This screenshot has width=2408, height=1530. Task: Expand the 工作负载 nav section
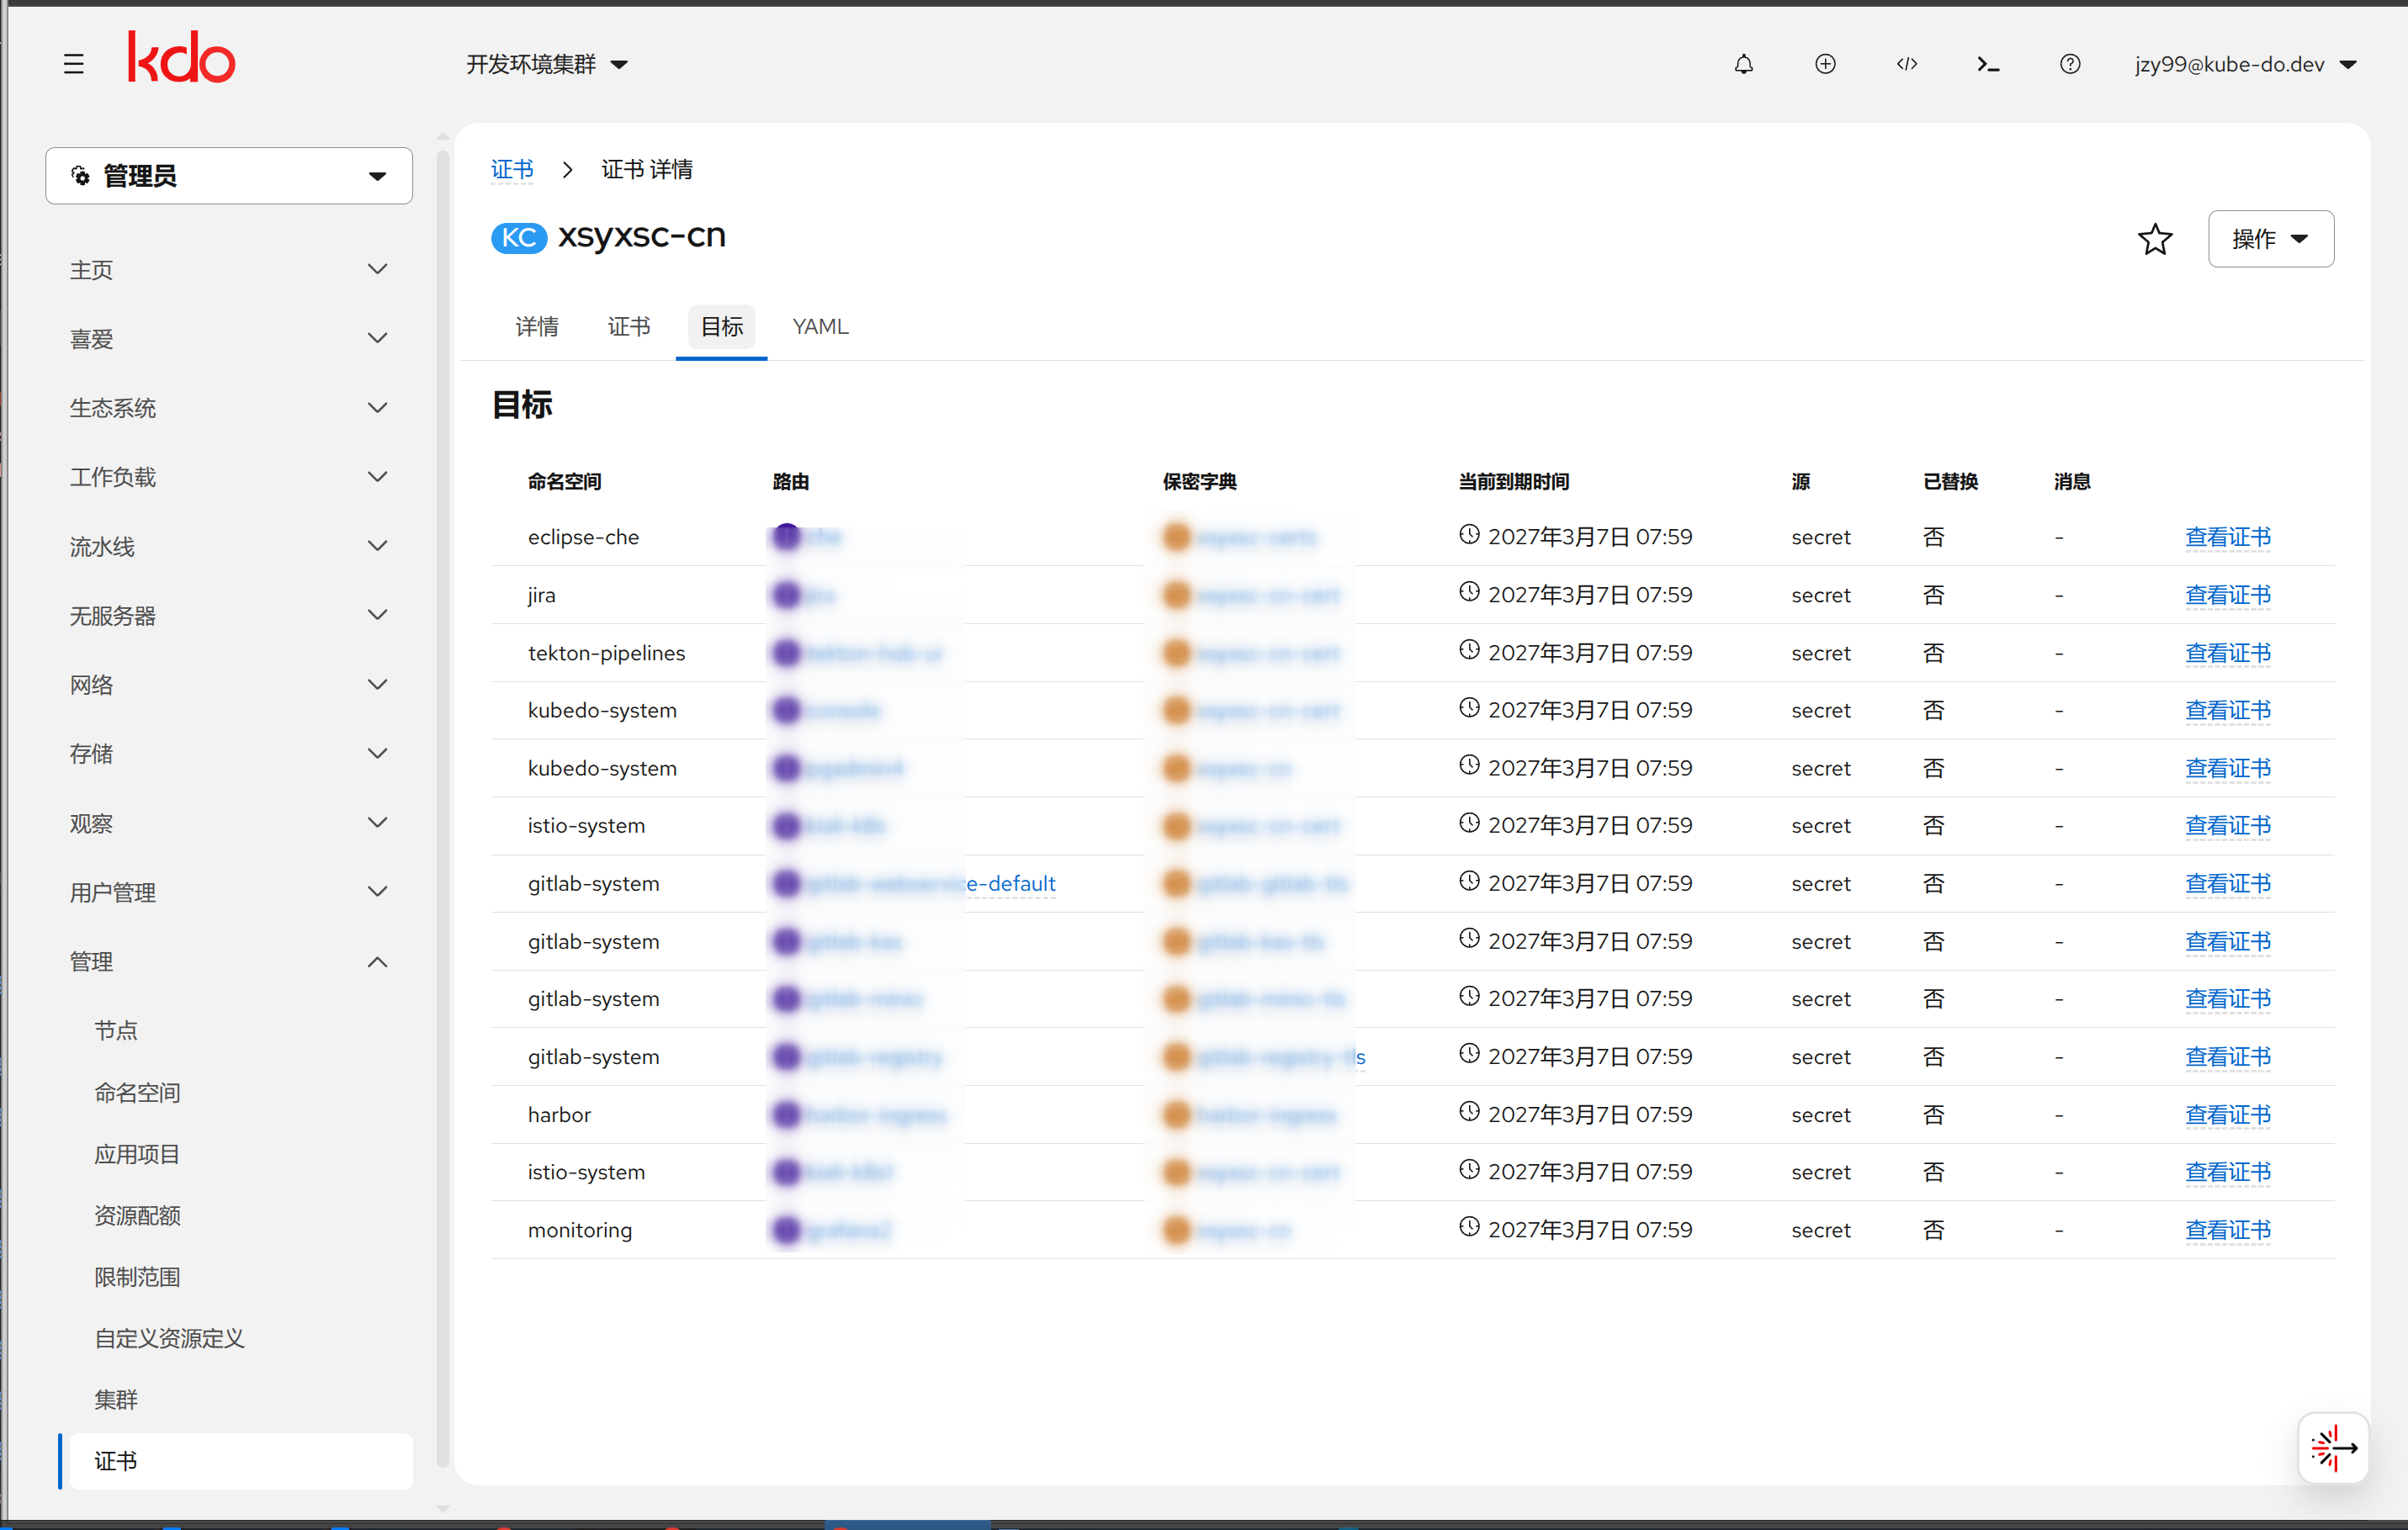point(228,477)
